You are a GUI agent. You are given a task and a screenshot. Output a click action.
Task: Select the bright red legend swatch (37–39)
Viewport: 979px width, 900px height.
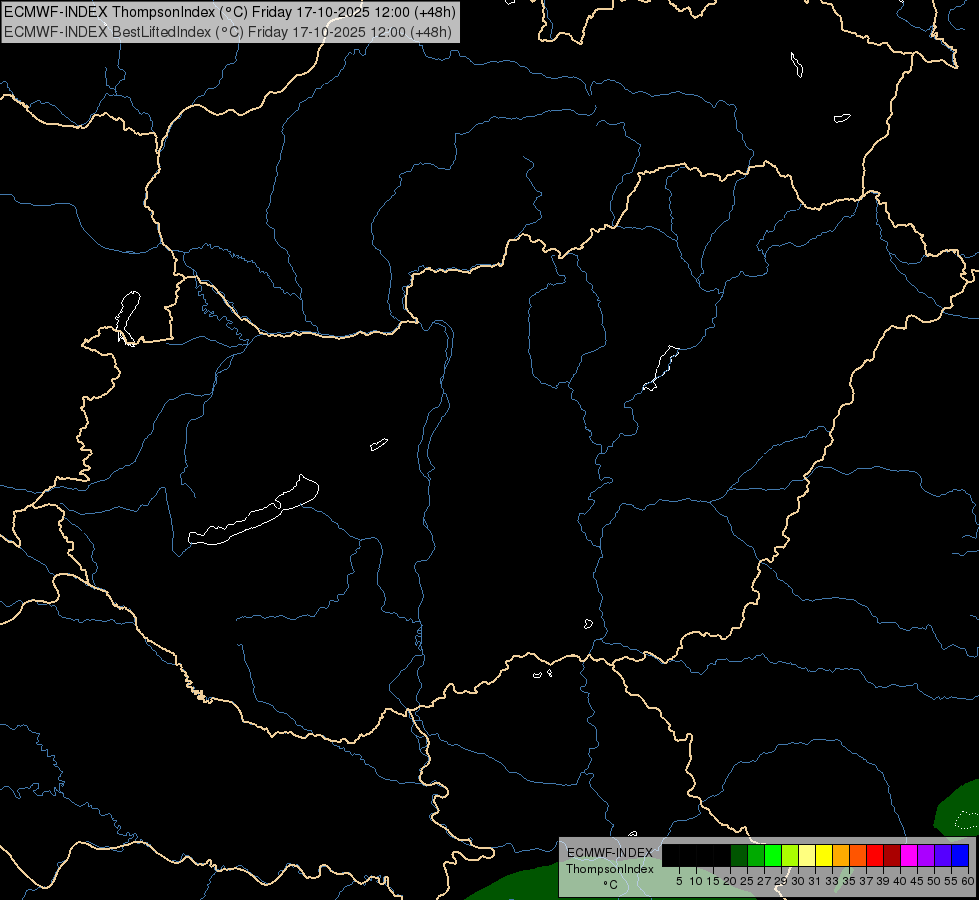point(875,855)
